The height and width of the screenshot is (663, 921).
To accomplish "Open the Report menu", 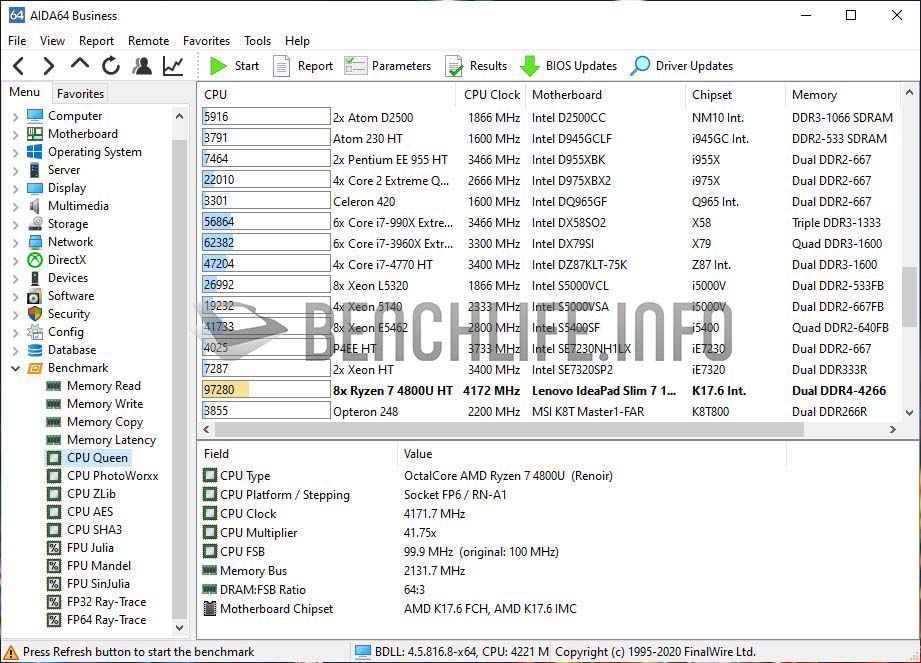I will point(96,41).
